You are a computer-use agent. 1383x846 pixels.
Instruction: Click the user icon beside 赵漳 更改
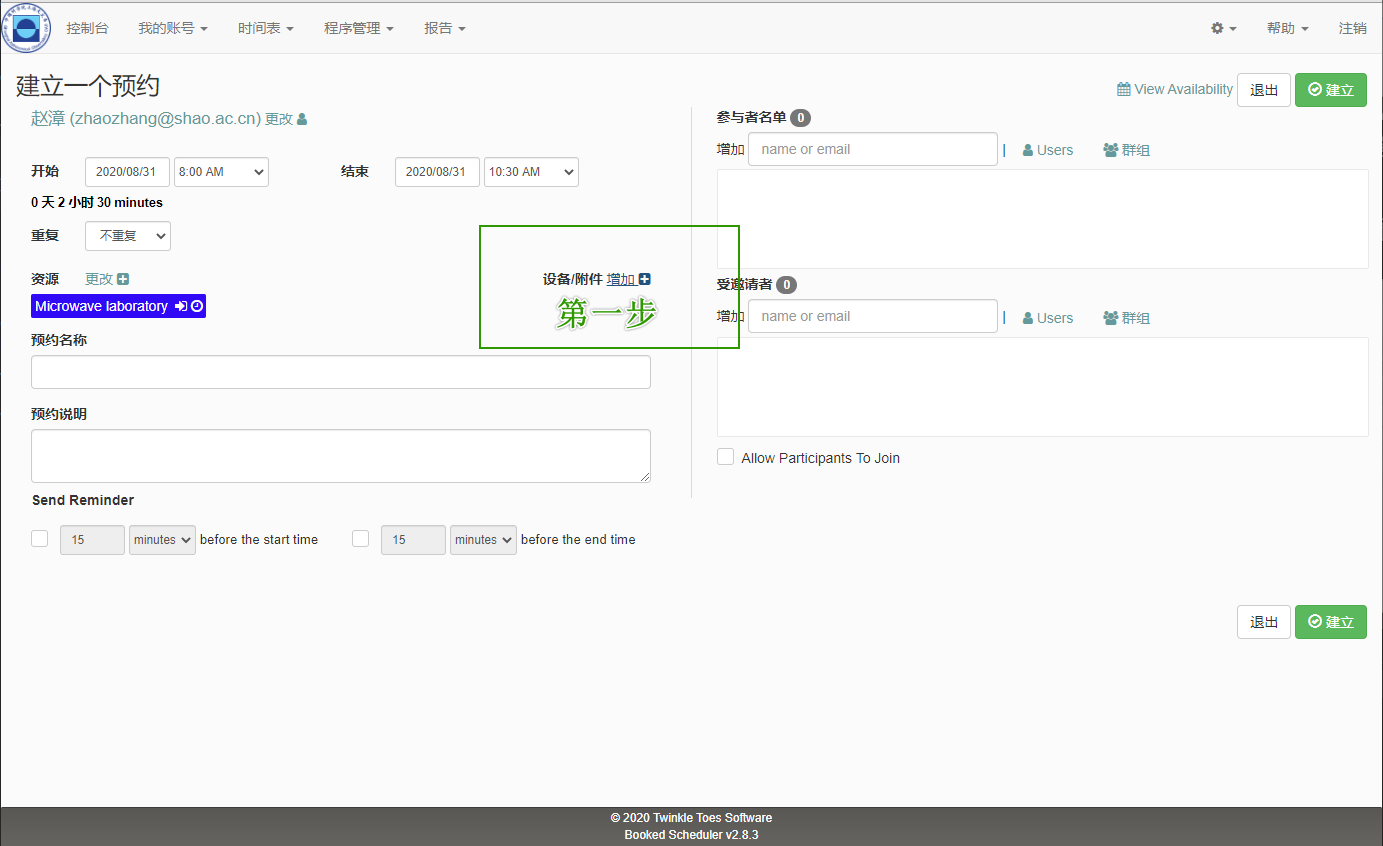point(302,119)
